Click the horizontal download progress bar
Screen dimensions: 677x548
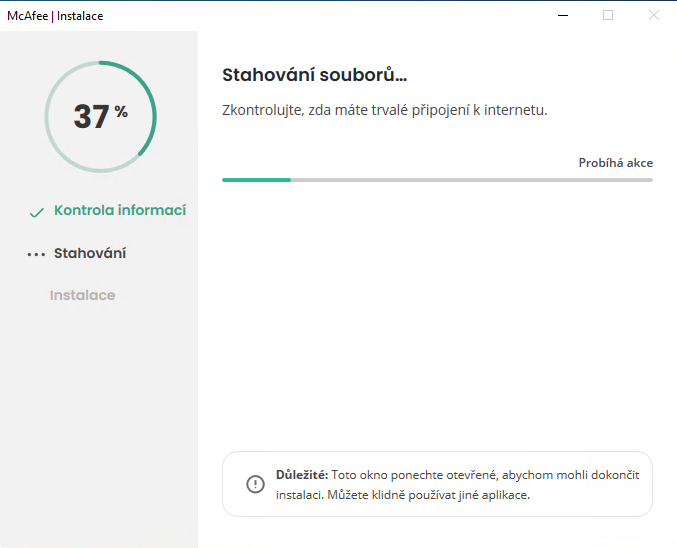437,180
